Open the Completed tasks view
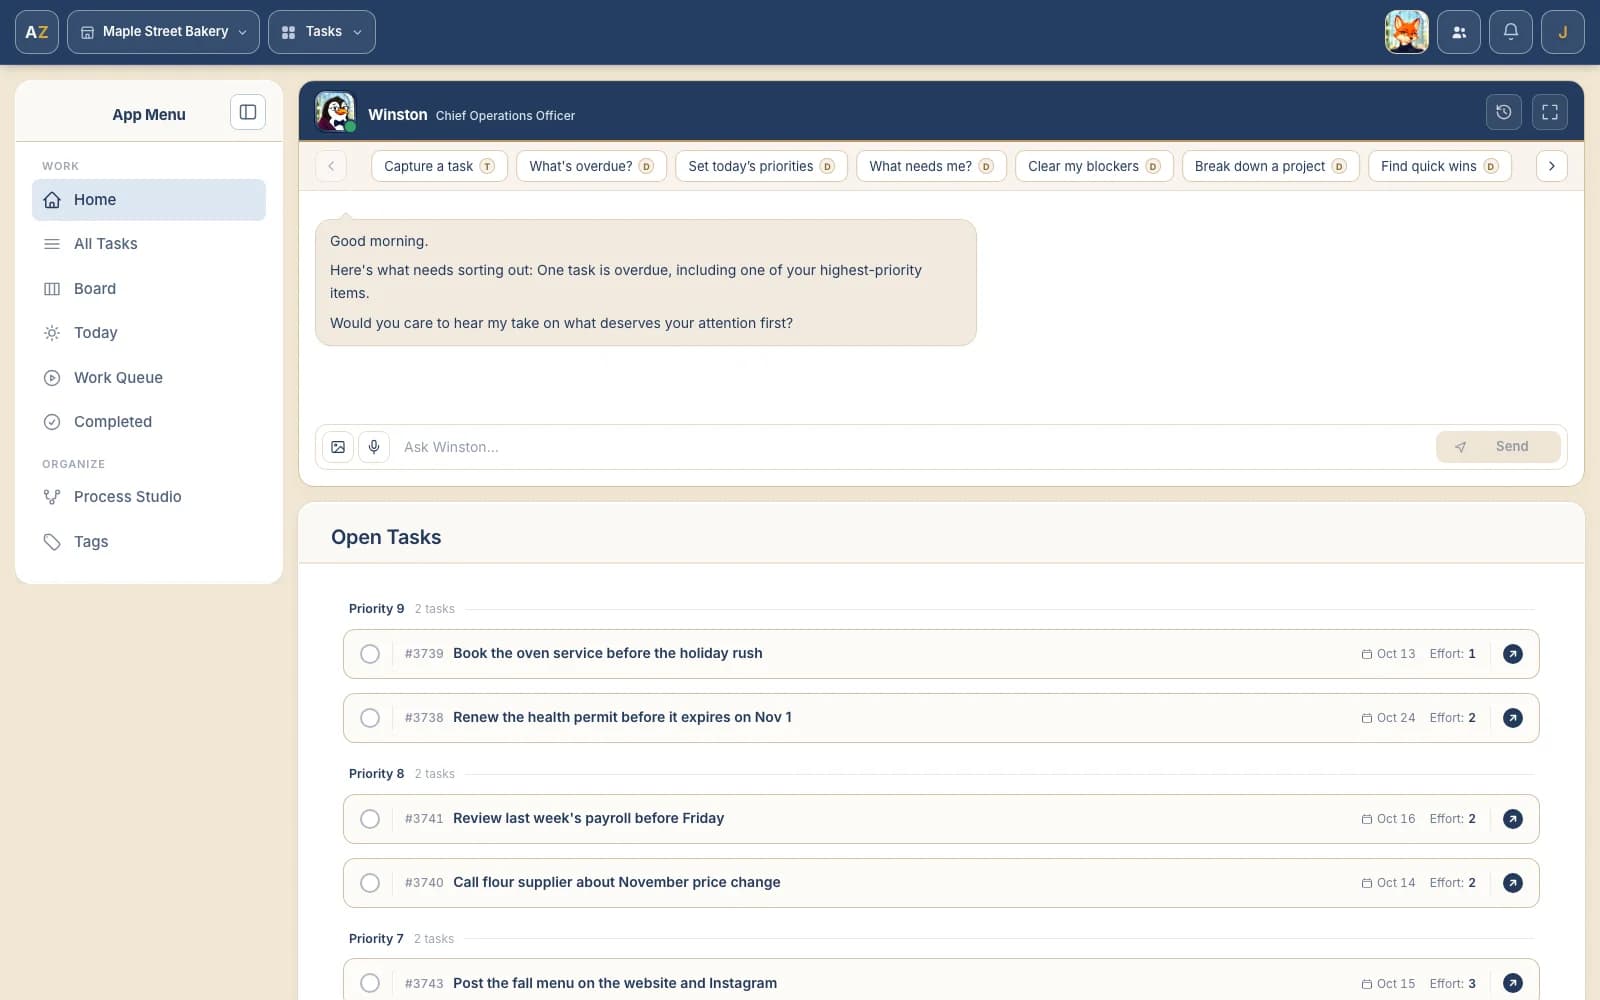 [x=149, y=422]
